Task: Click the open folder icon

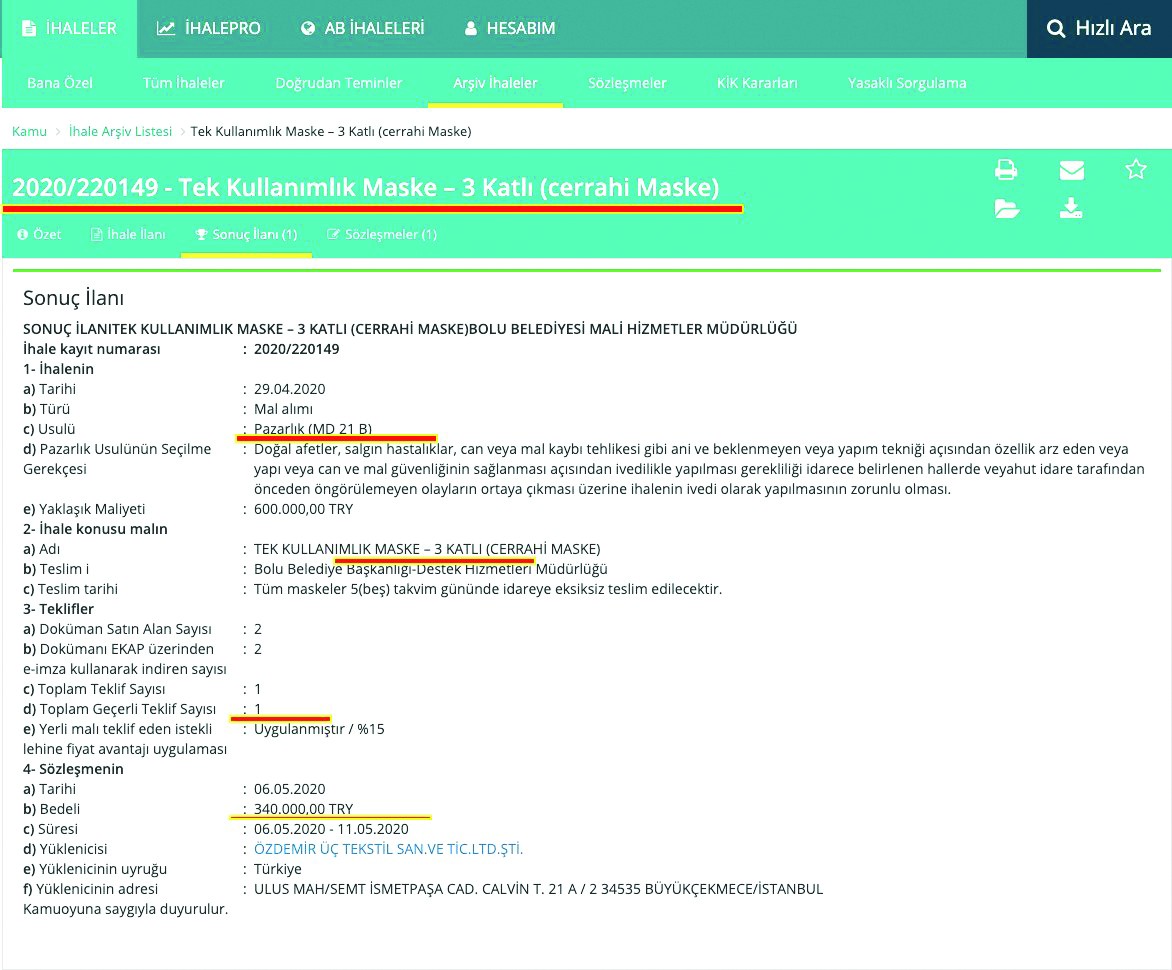Action: tap(1006, 209)
